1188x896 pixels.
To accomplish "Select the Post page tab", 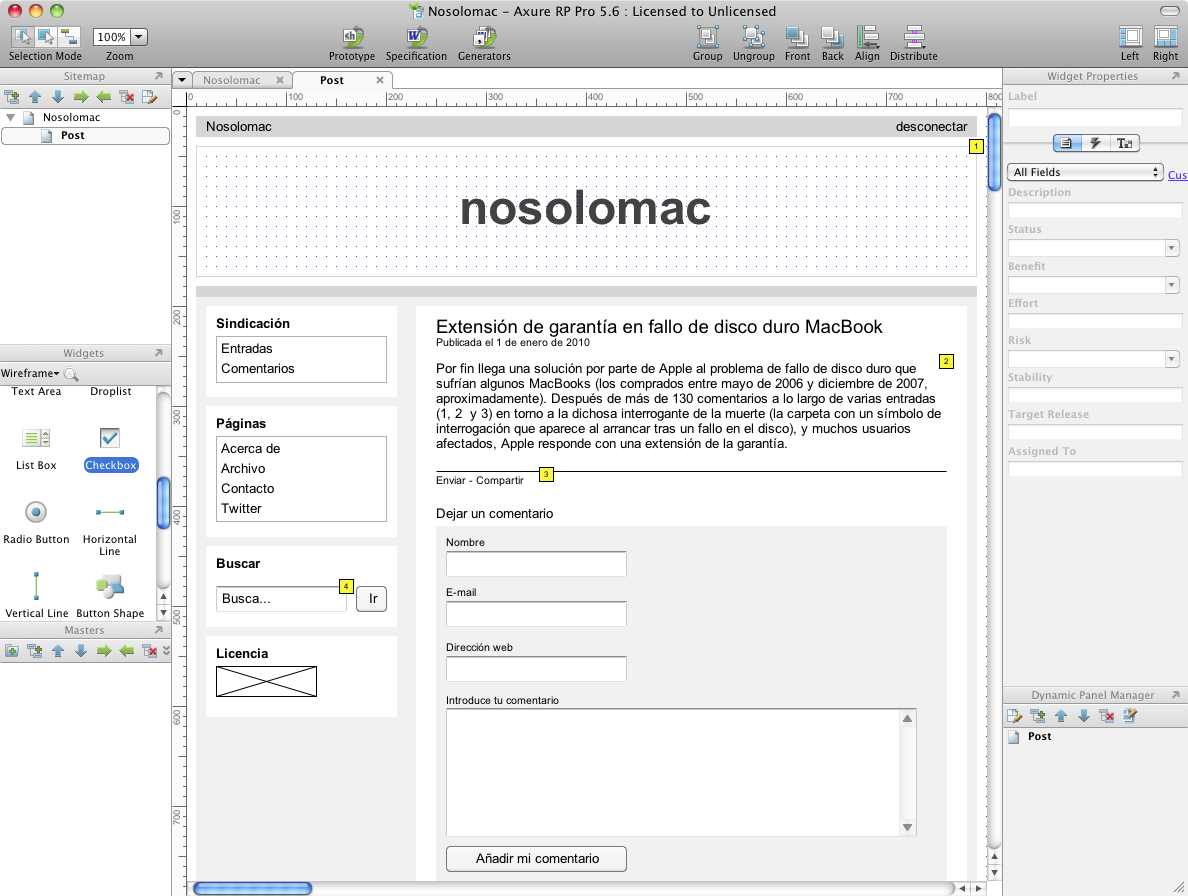I will click(x=332, y=80).
